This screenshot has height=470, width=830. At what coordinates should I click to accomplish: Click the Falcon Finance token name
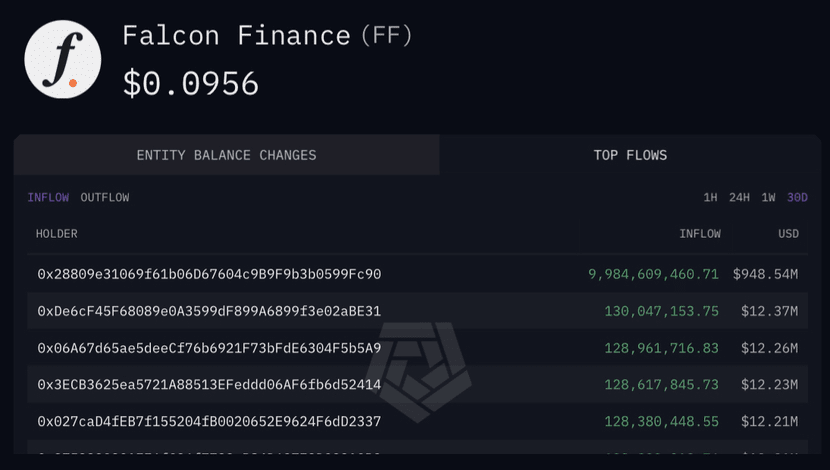(x=236, y=37)
